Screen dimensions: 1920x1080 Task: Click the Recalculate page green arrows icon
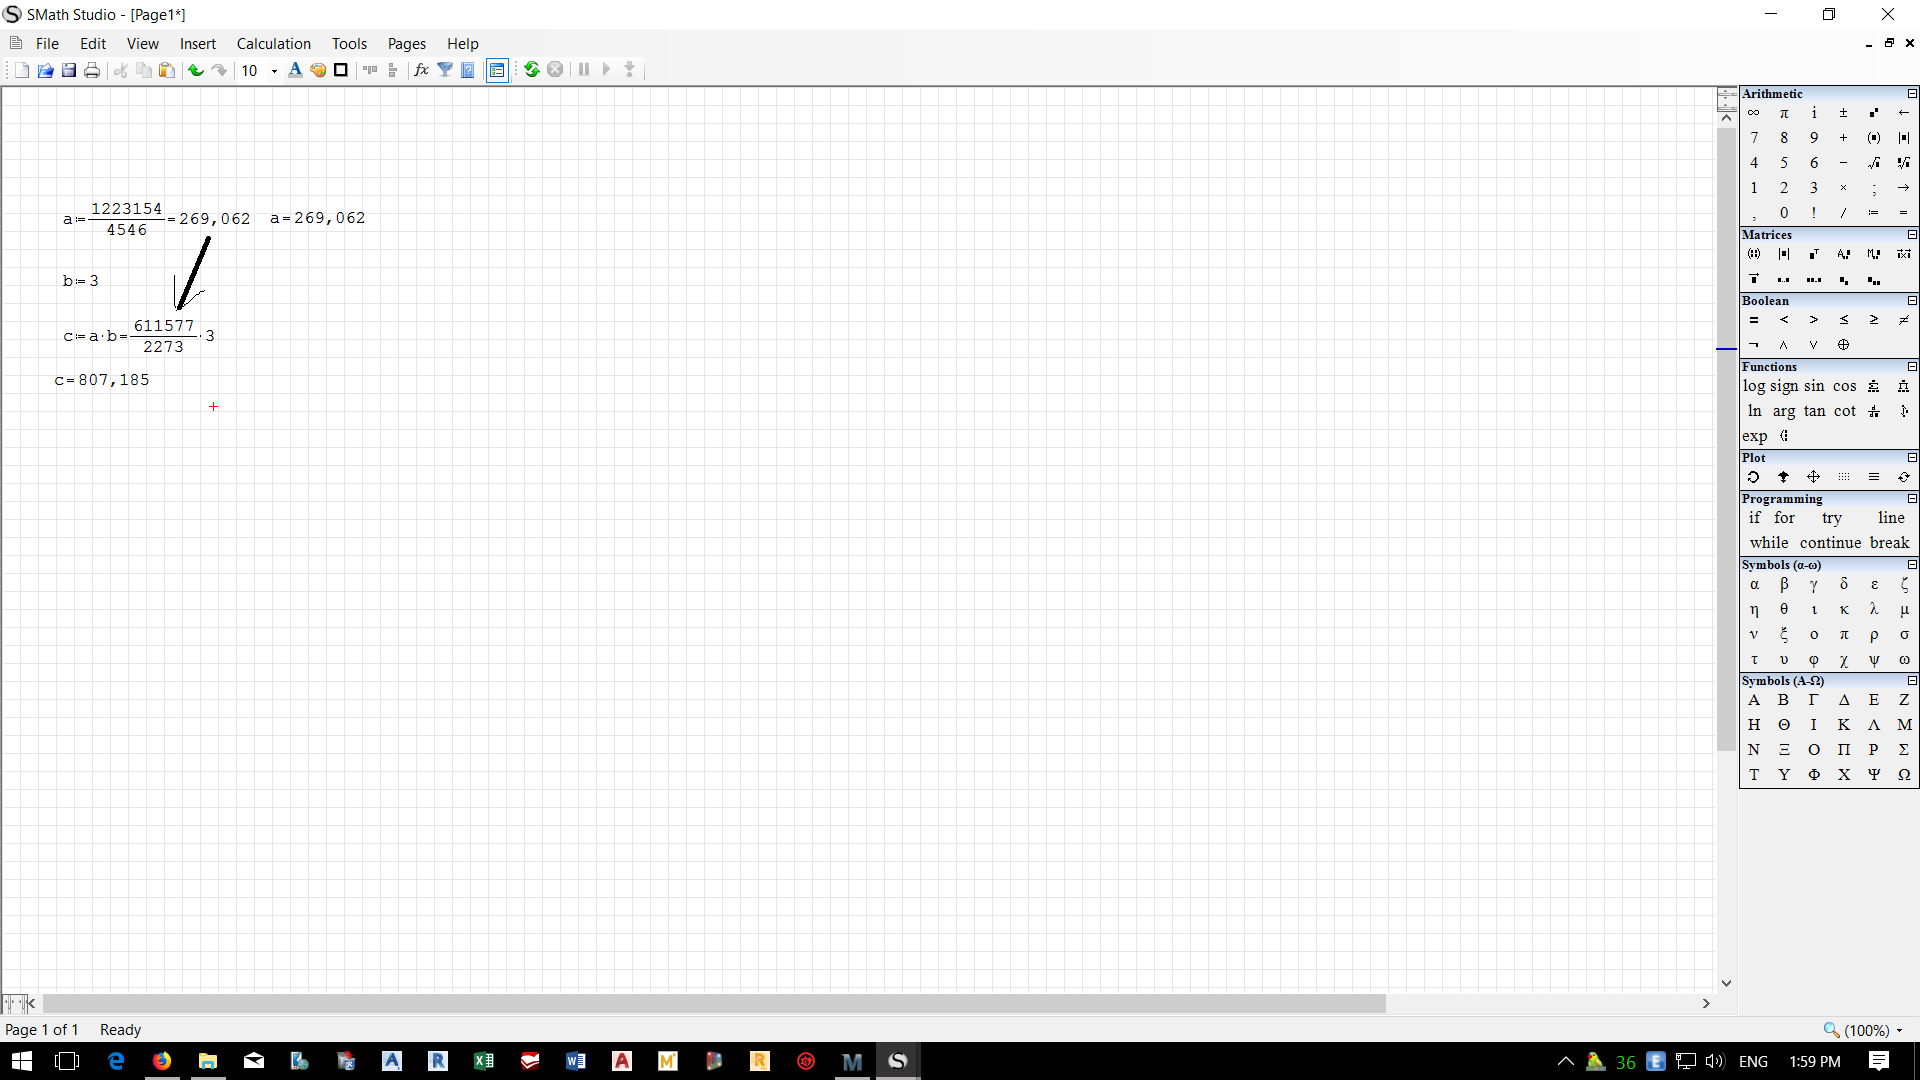coord(532,70)
